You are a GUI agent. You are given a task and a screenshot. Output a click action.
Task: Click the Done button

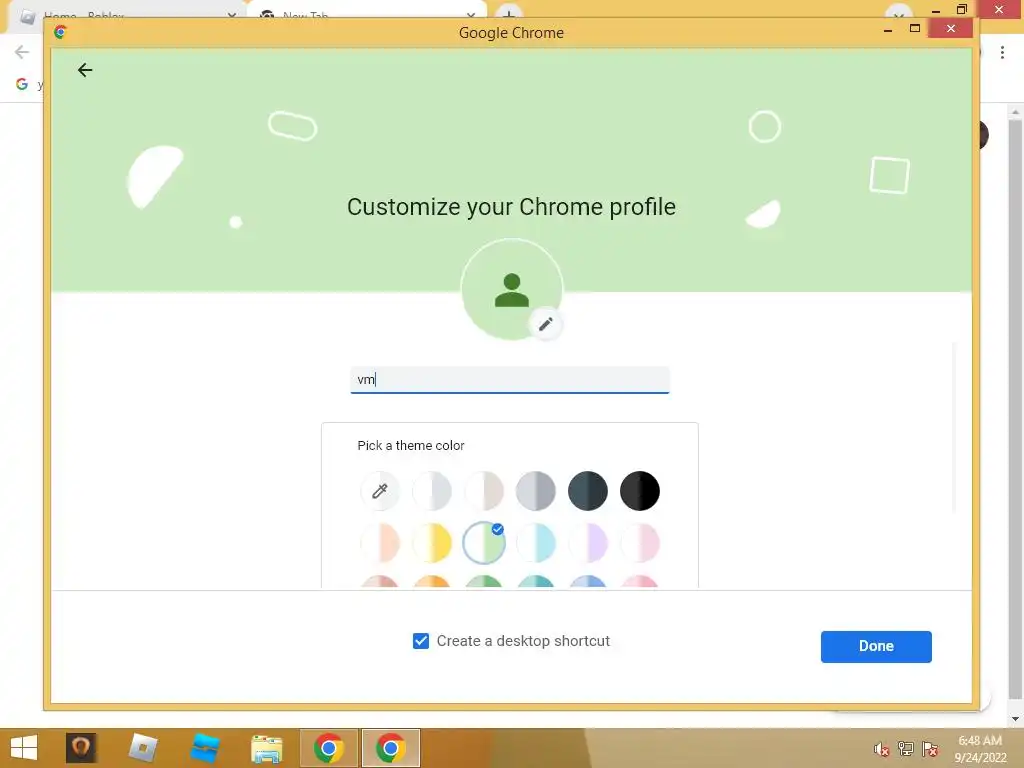point(876,647)
